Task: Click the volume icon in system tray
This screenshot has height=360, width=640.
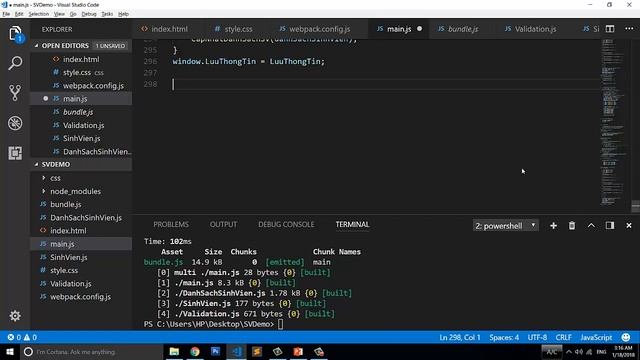Action: [x=579, y=352]
